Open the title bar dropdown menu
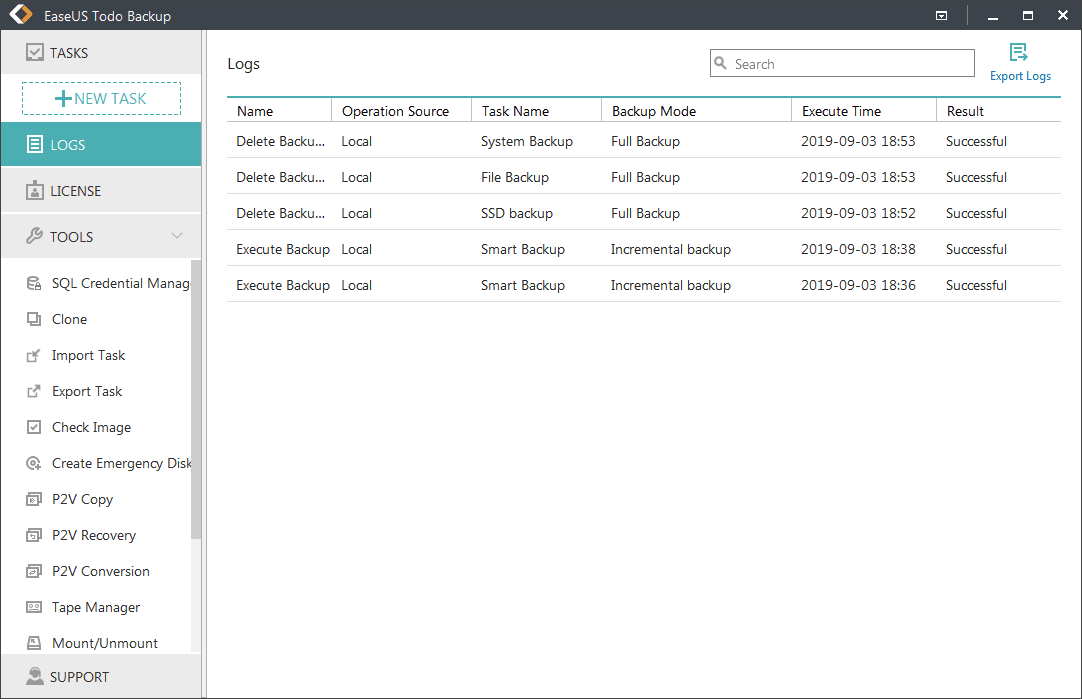Image resolution: width=1082 pixels, height=699 pixels. [x=941, y=16]
